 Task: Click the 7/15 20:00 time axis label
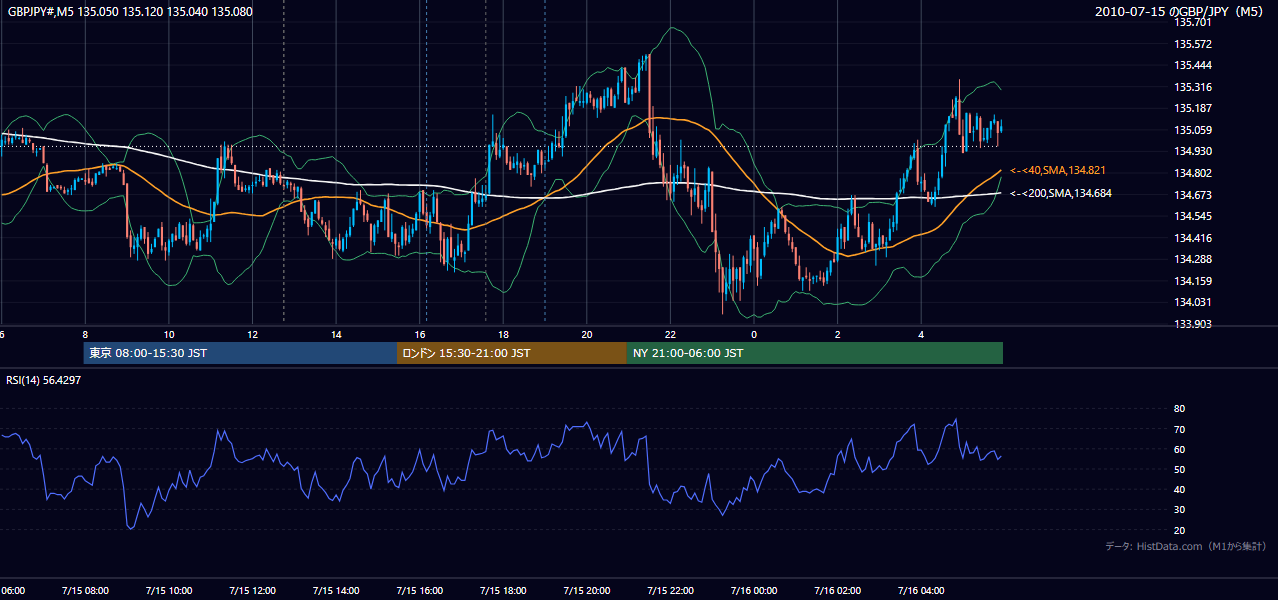click(x=586, y=591)
